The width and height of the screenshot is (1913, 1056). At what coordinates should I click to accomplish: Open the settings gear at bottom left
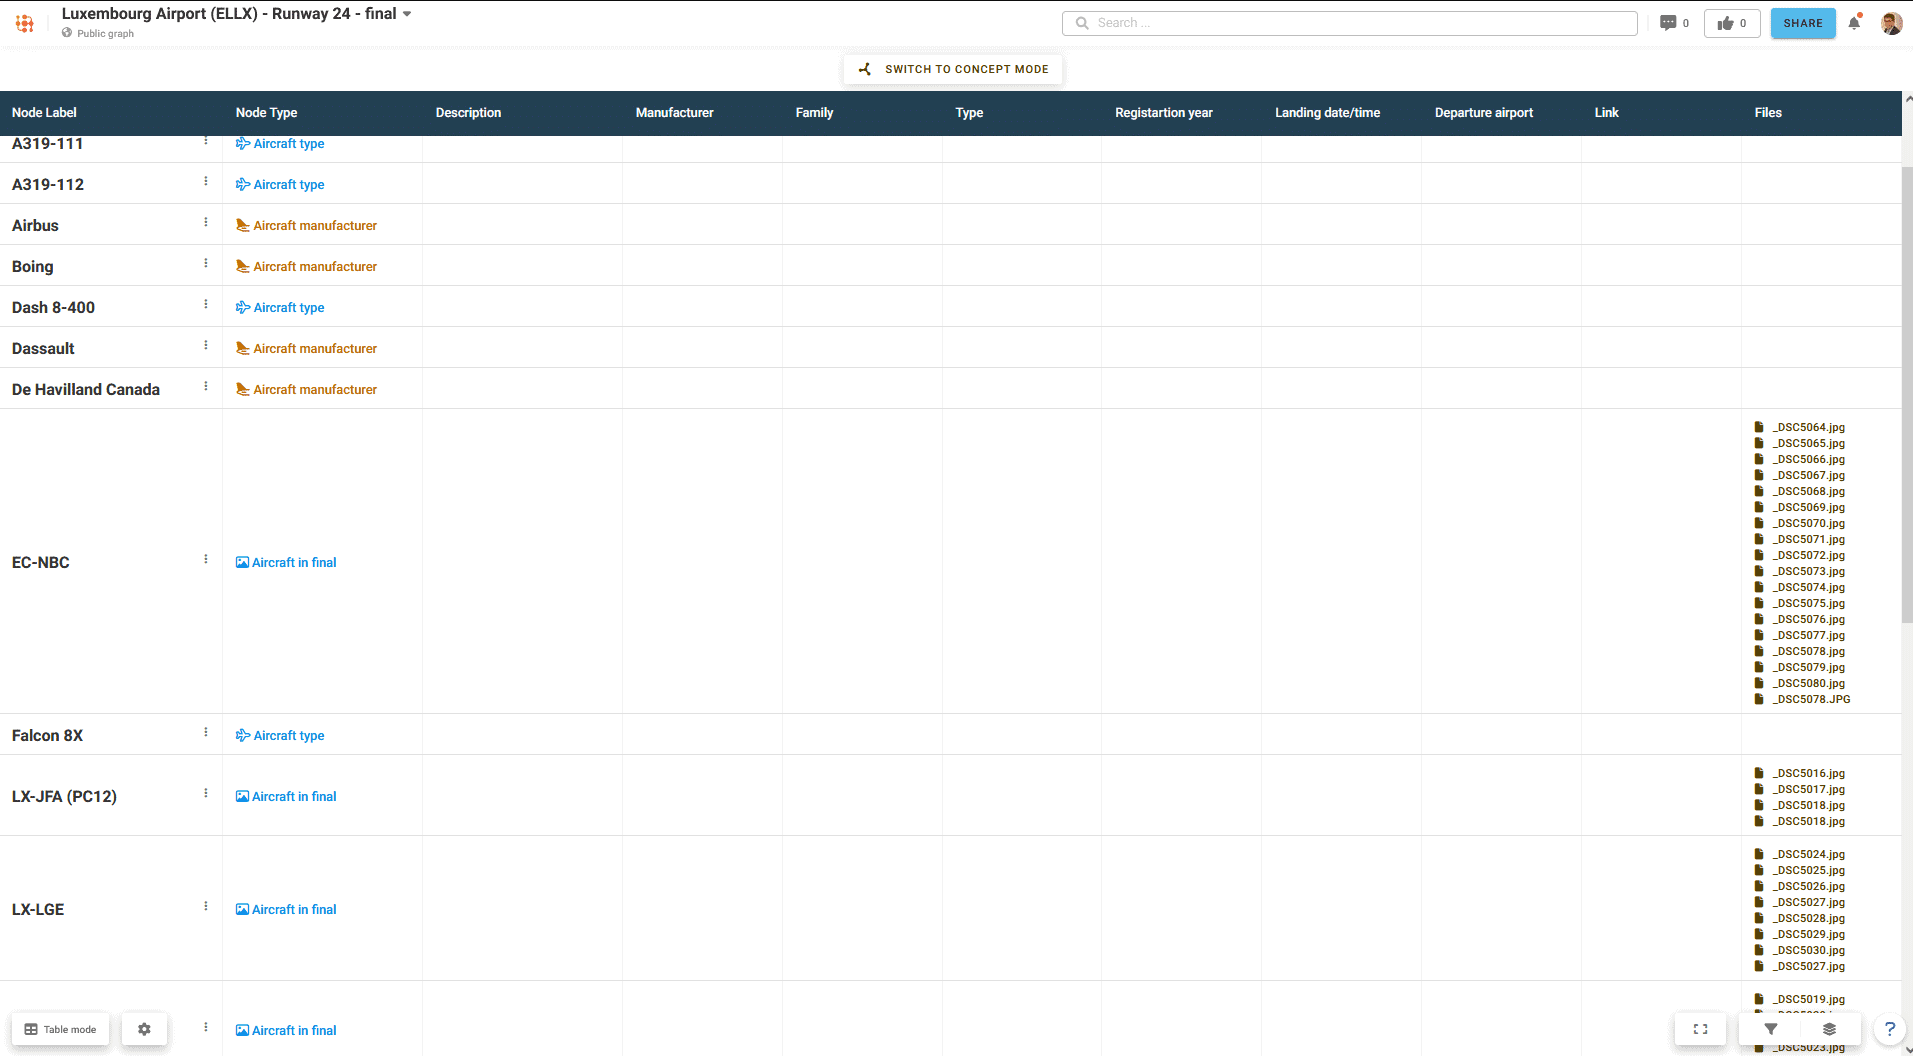tap(144, 1029)
